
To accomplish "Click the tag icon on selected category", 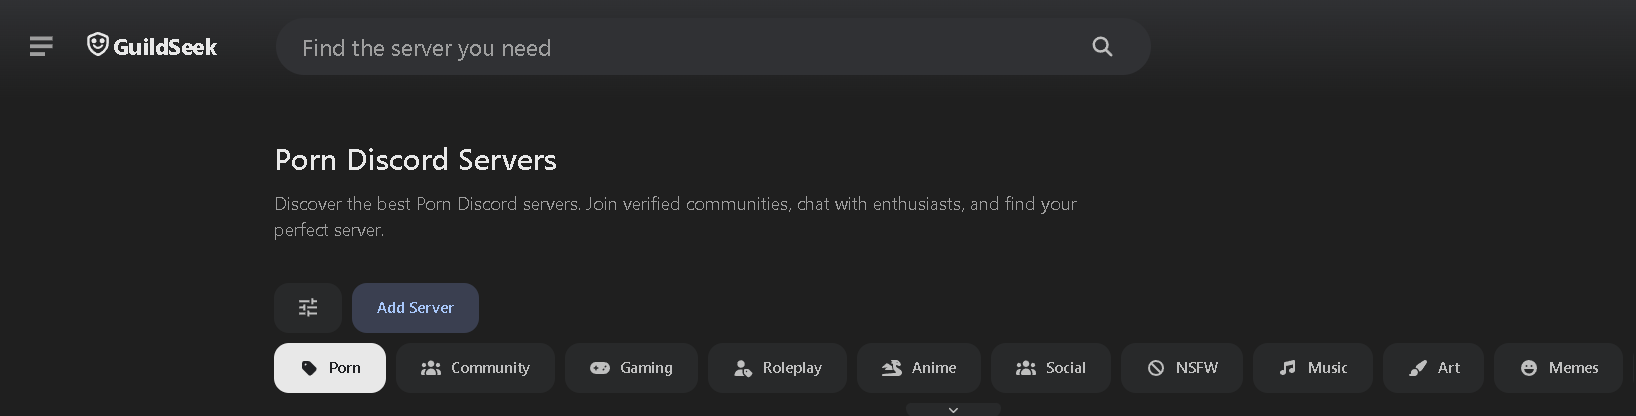I will (x=309, y=368).
